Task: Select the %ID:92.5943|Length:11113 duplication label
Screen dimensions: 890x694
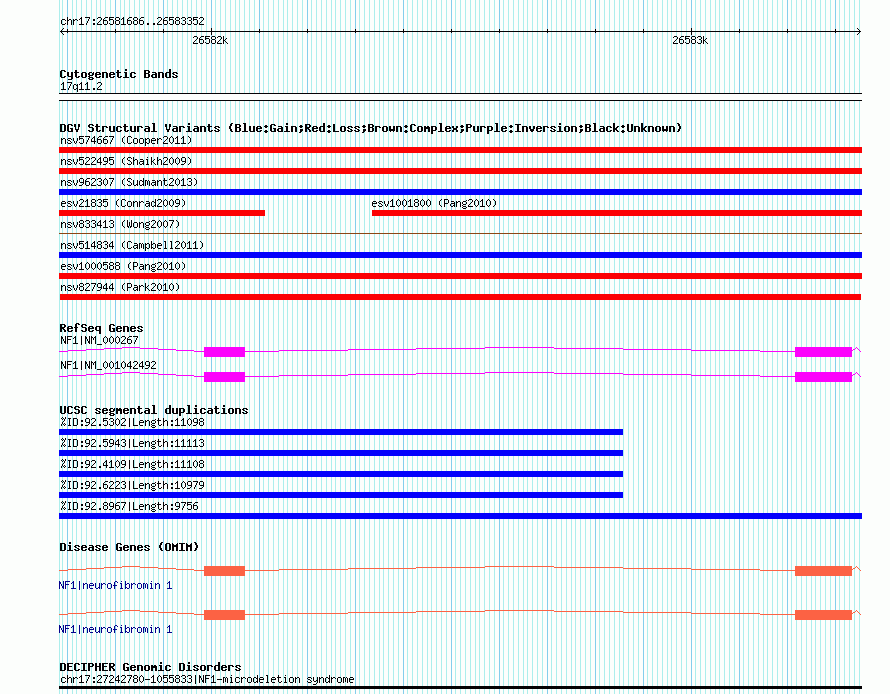Action: (x=132, y=443)
